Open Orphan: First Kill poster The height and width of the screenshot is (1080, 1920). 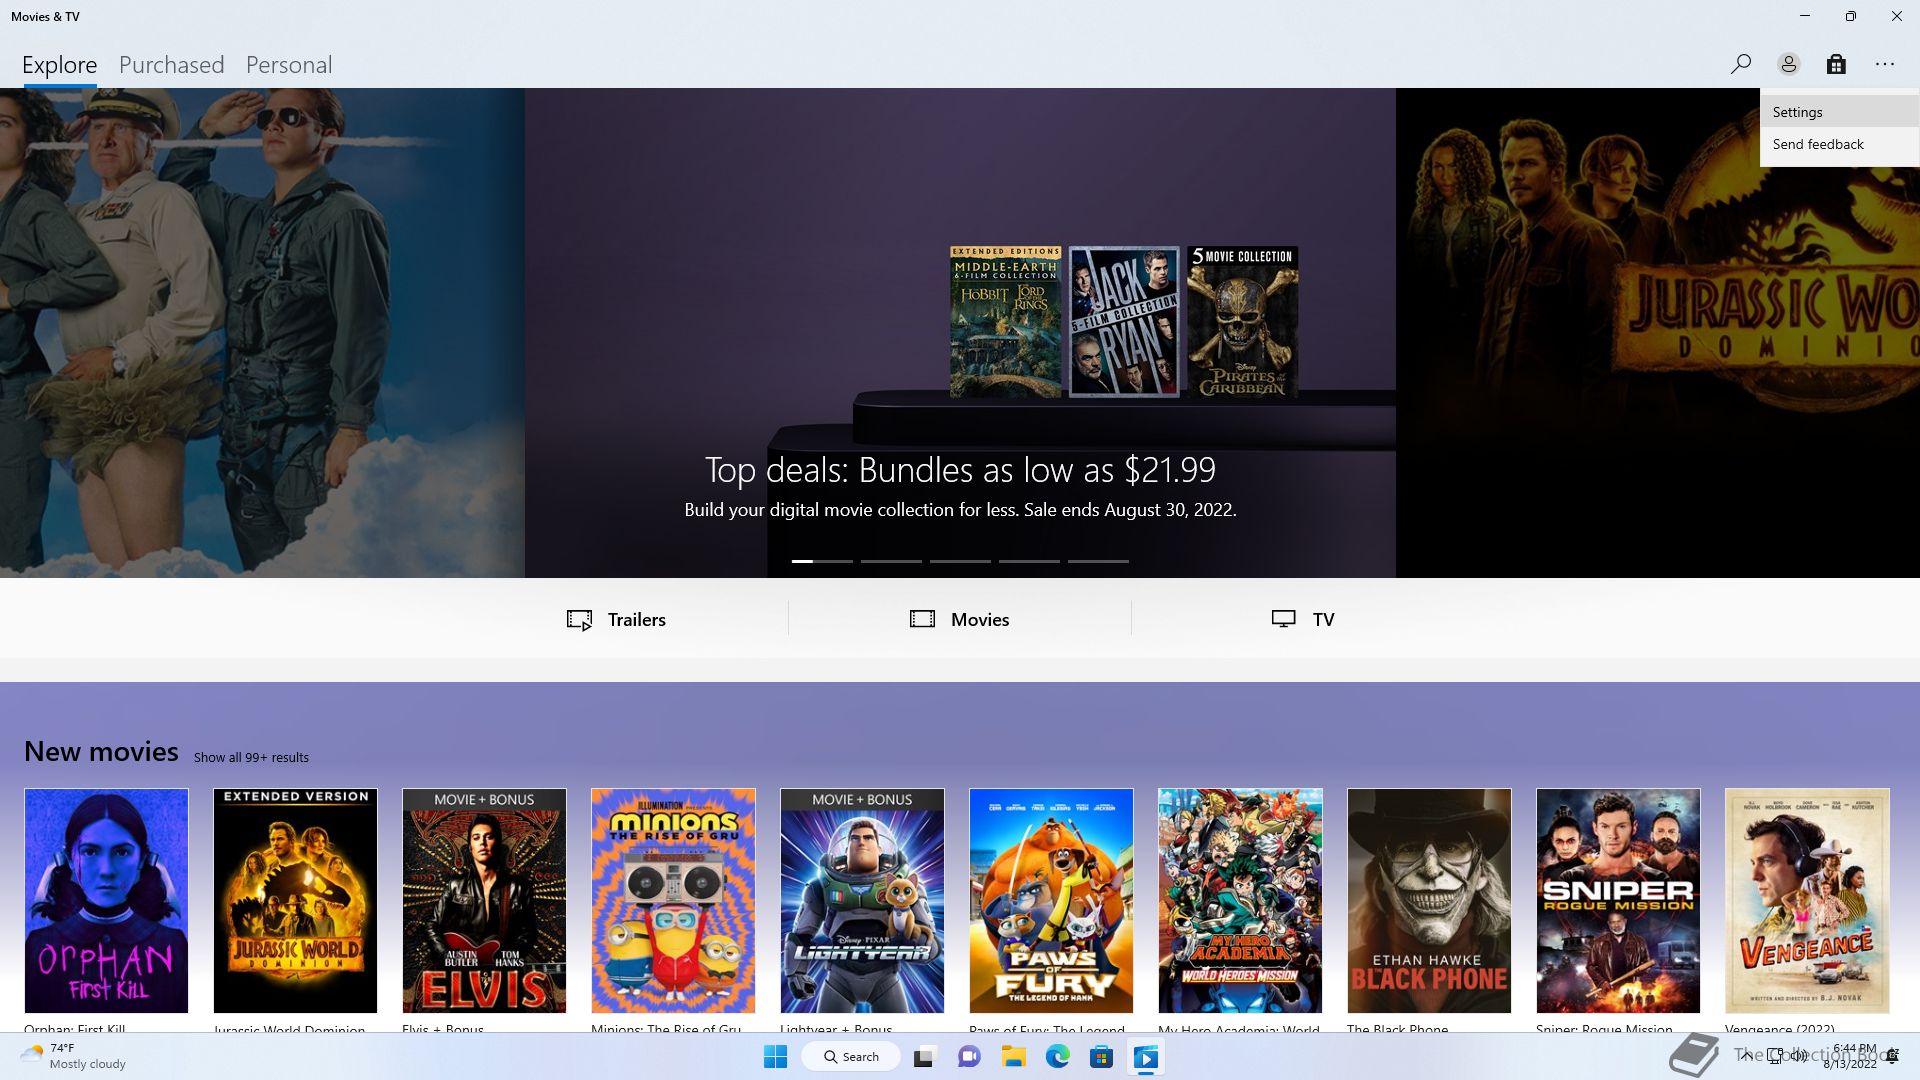(x=106, y=900)
